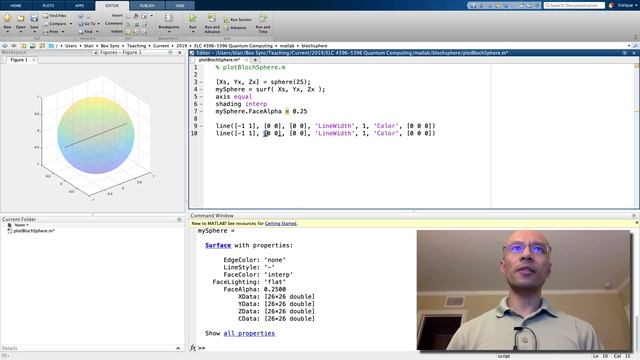
Task: Open the Print dropdown arrow
Action: point(63,31)
